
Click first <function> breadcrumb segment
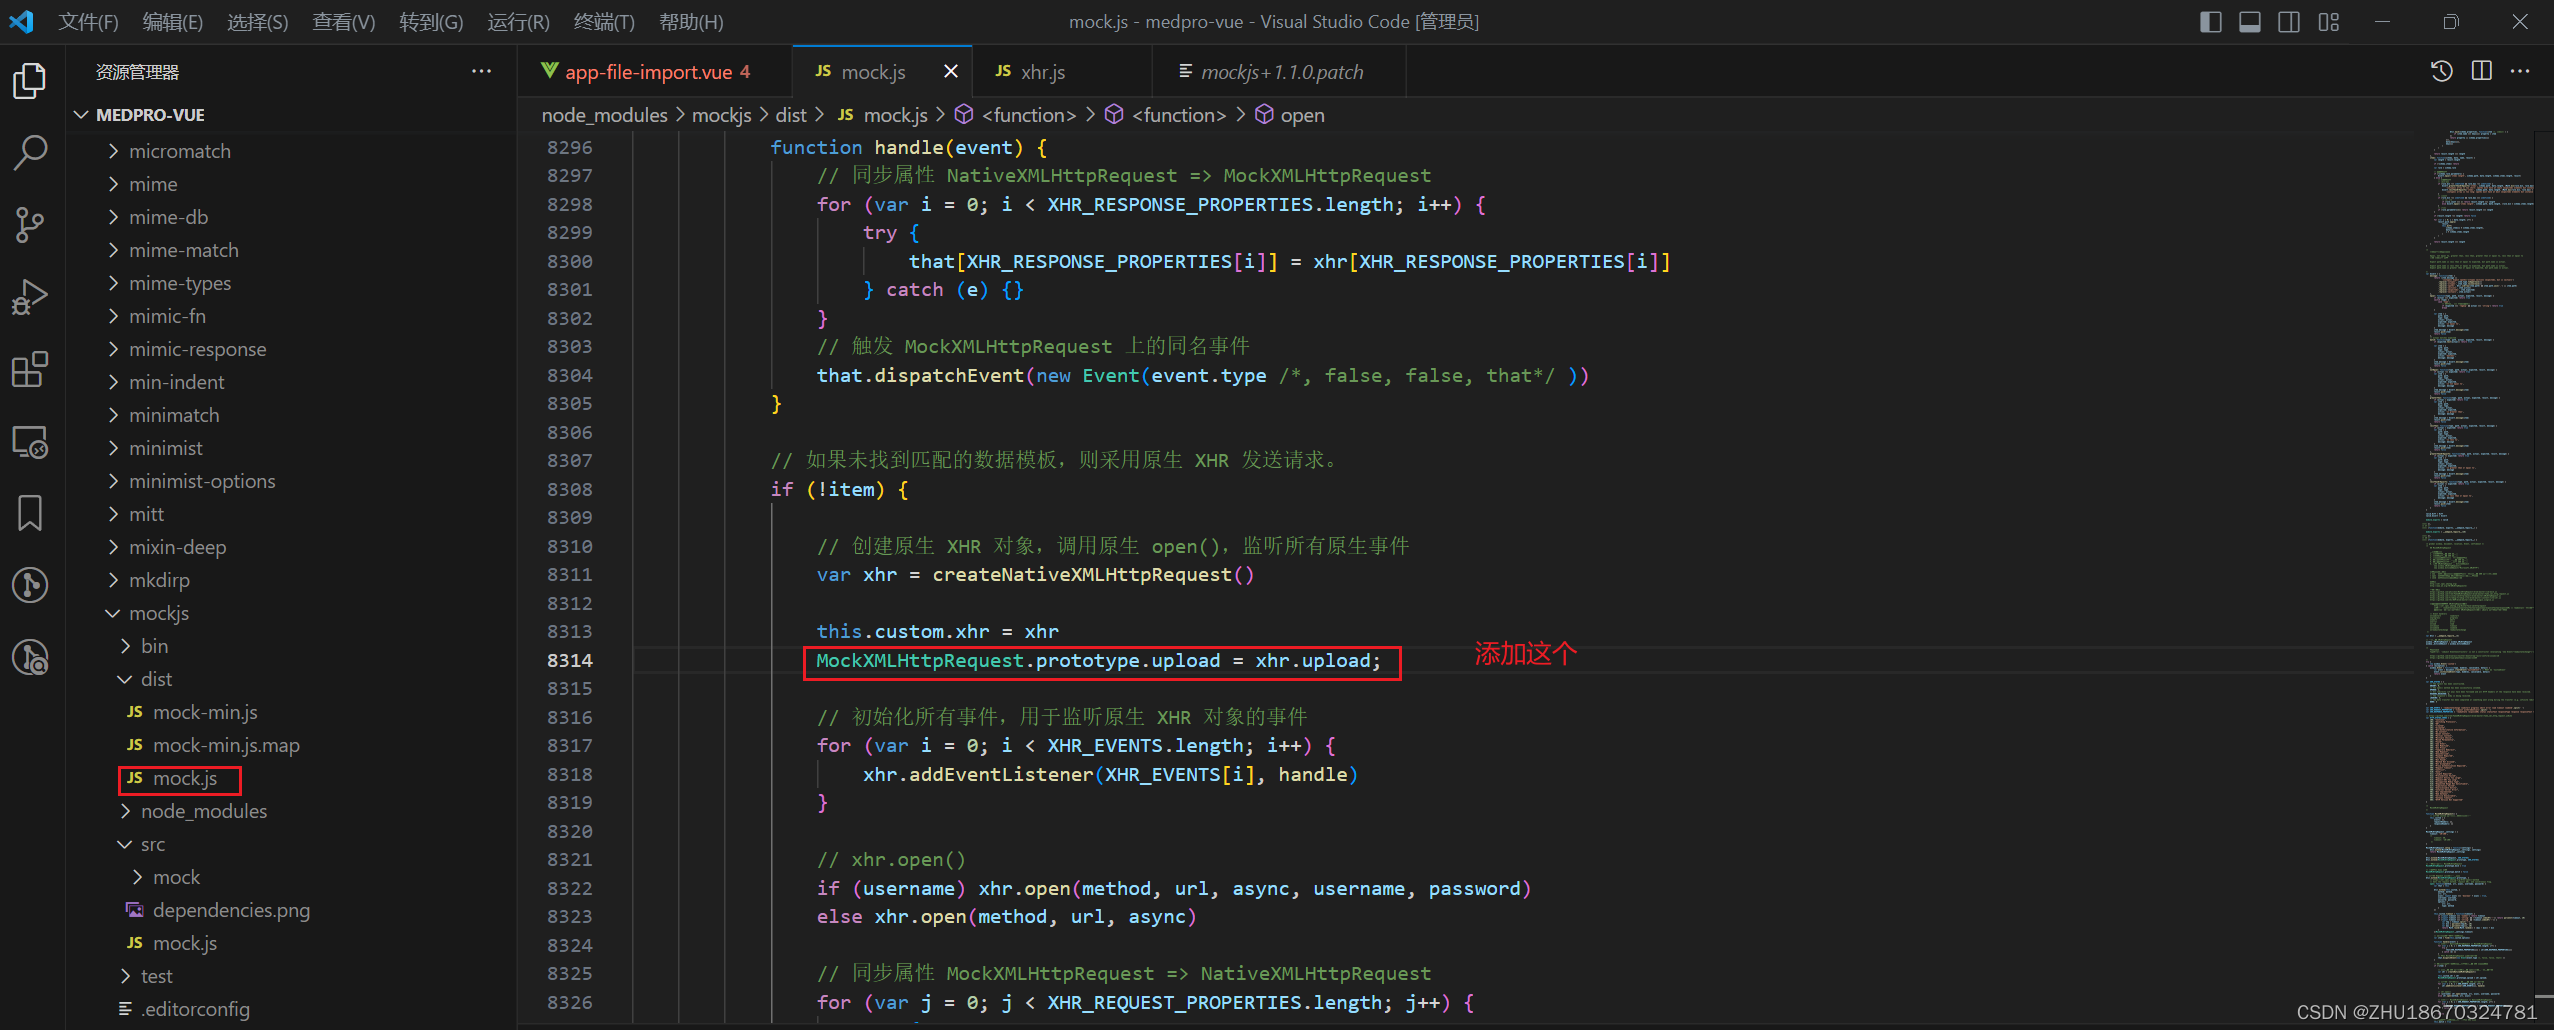[x=1029, y=115]
